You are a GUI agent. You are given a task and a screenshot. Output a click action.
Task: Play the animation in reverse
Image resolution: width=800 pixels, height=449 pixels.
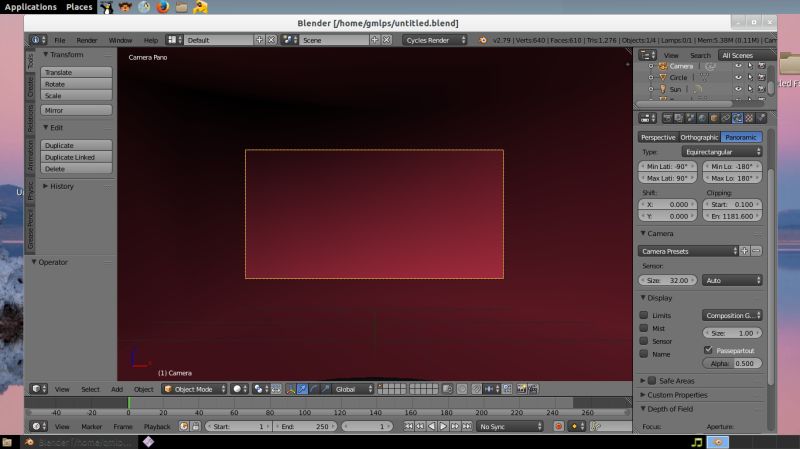[x=432, y=426]
